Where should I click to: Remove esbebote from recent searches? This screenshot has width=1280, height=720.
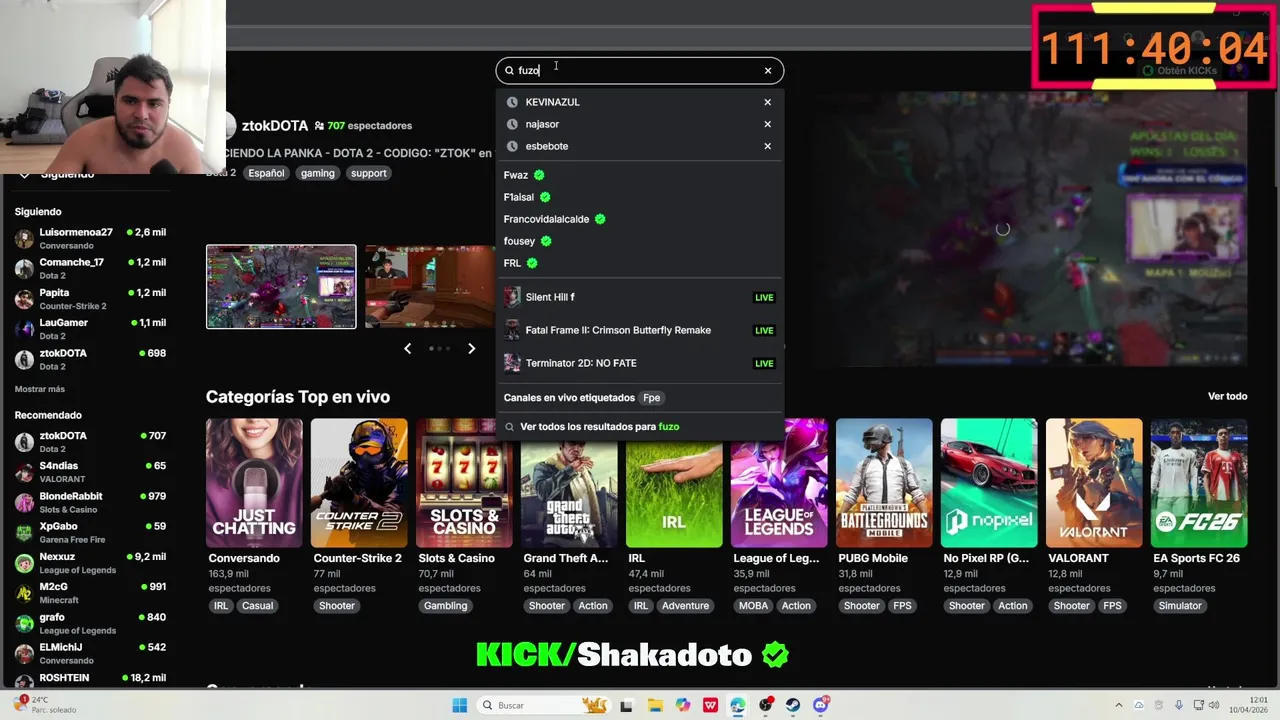[768, 146]
